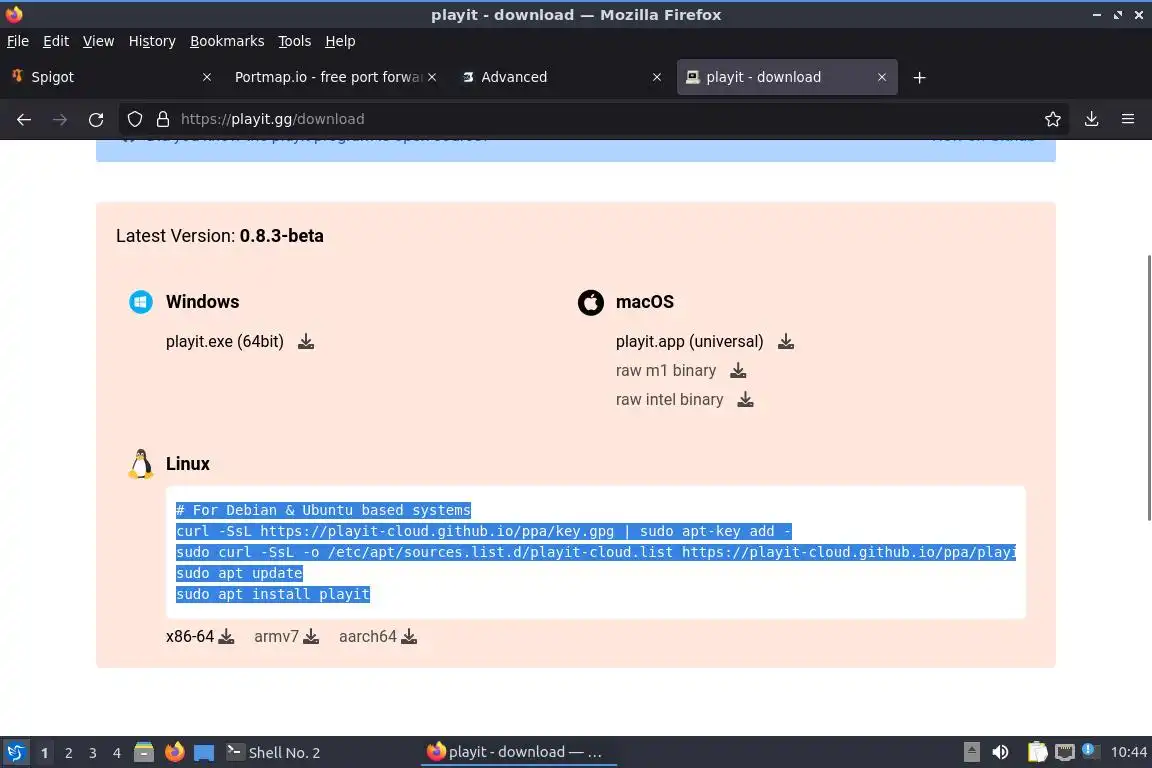Click the playit - download taskbar entry

517,752
